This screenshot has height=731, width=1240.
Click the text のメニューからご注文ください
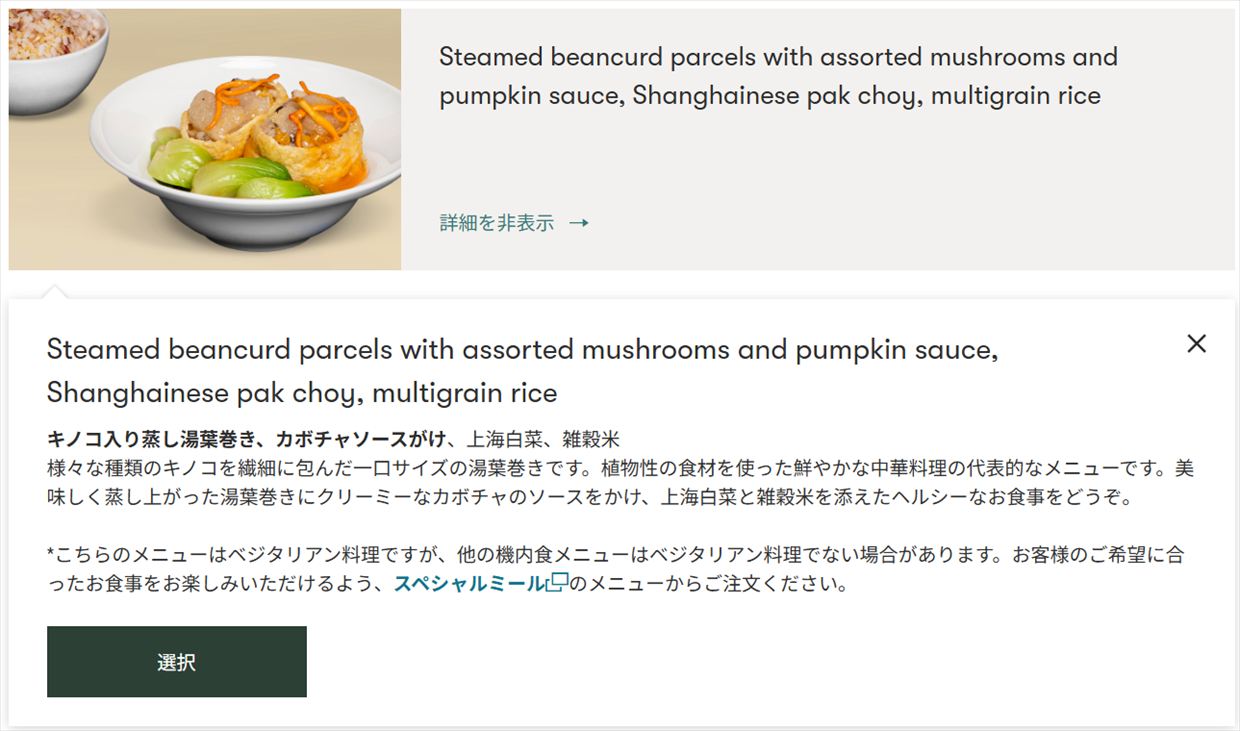coord(708,584)
